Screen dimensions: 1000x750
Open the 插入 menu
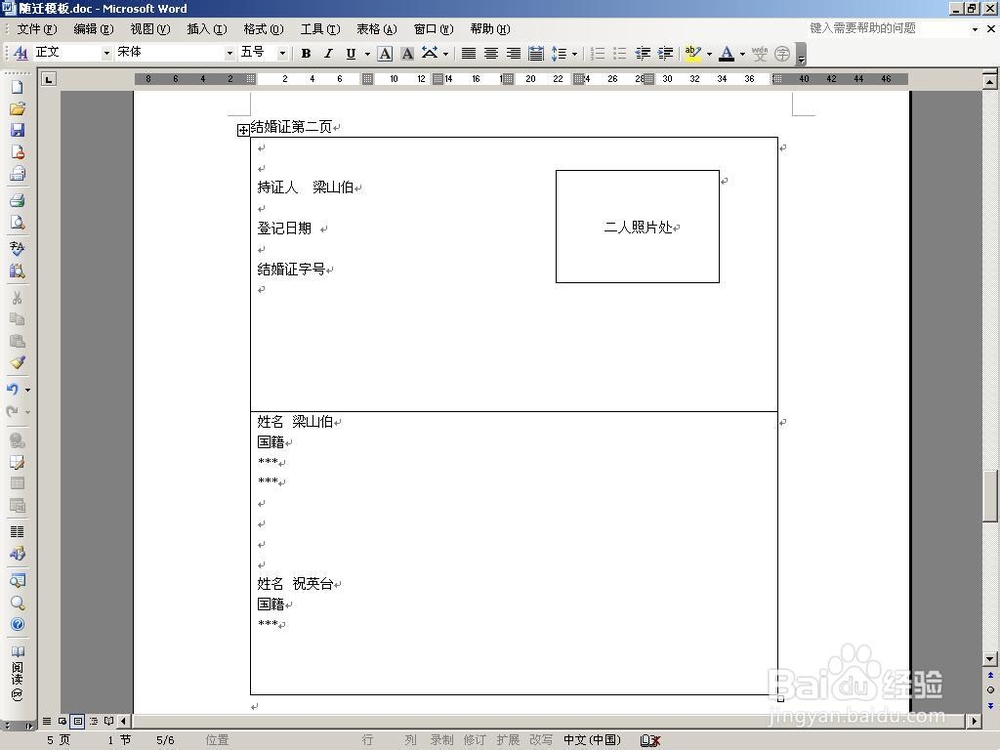(206, 29)
